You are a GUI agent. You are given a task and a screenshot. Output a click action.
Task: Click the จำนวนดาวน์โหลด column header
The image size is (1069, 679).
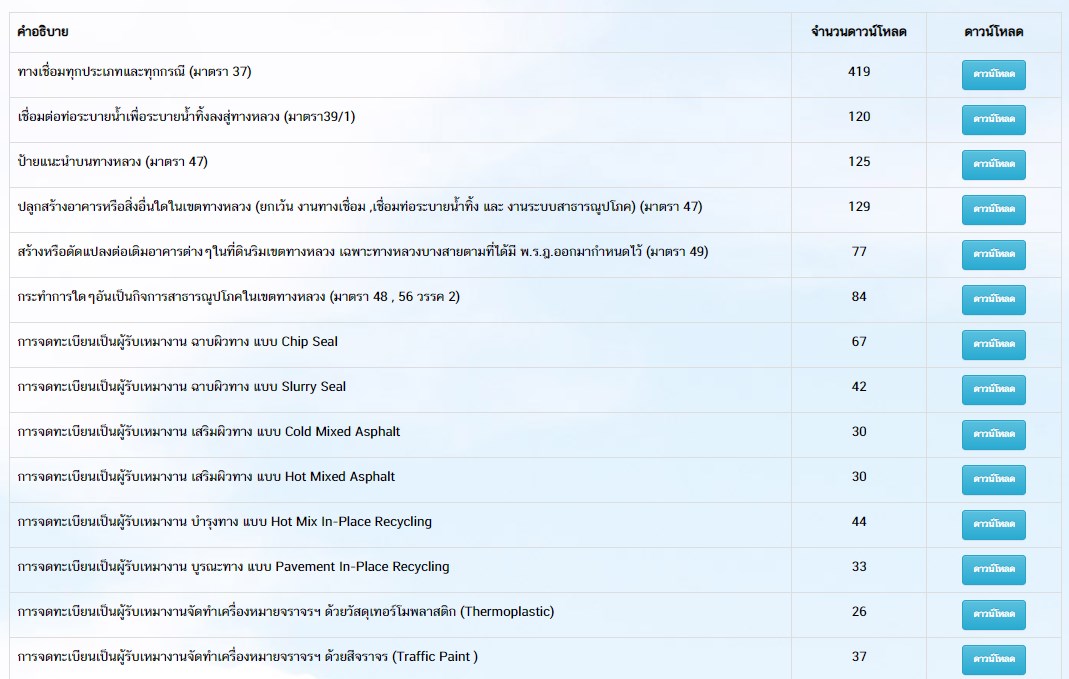tap(858, 32)
